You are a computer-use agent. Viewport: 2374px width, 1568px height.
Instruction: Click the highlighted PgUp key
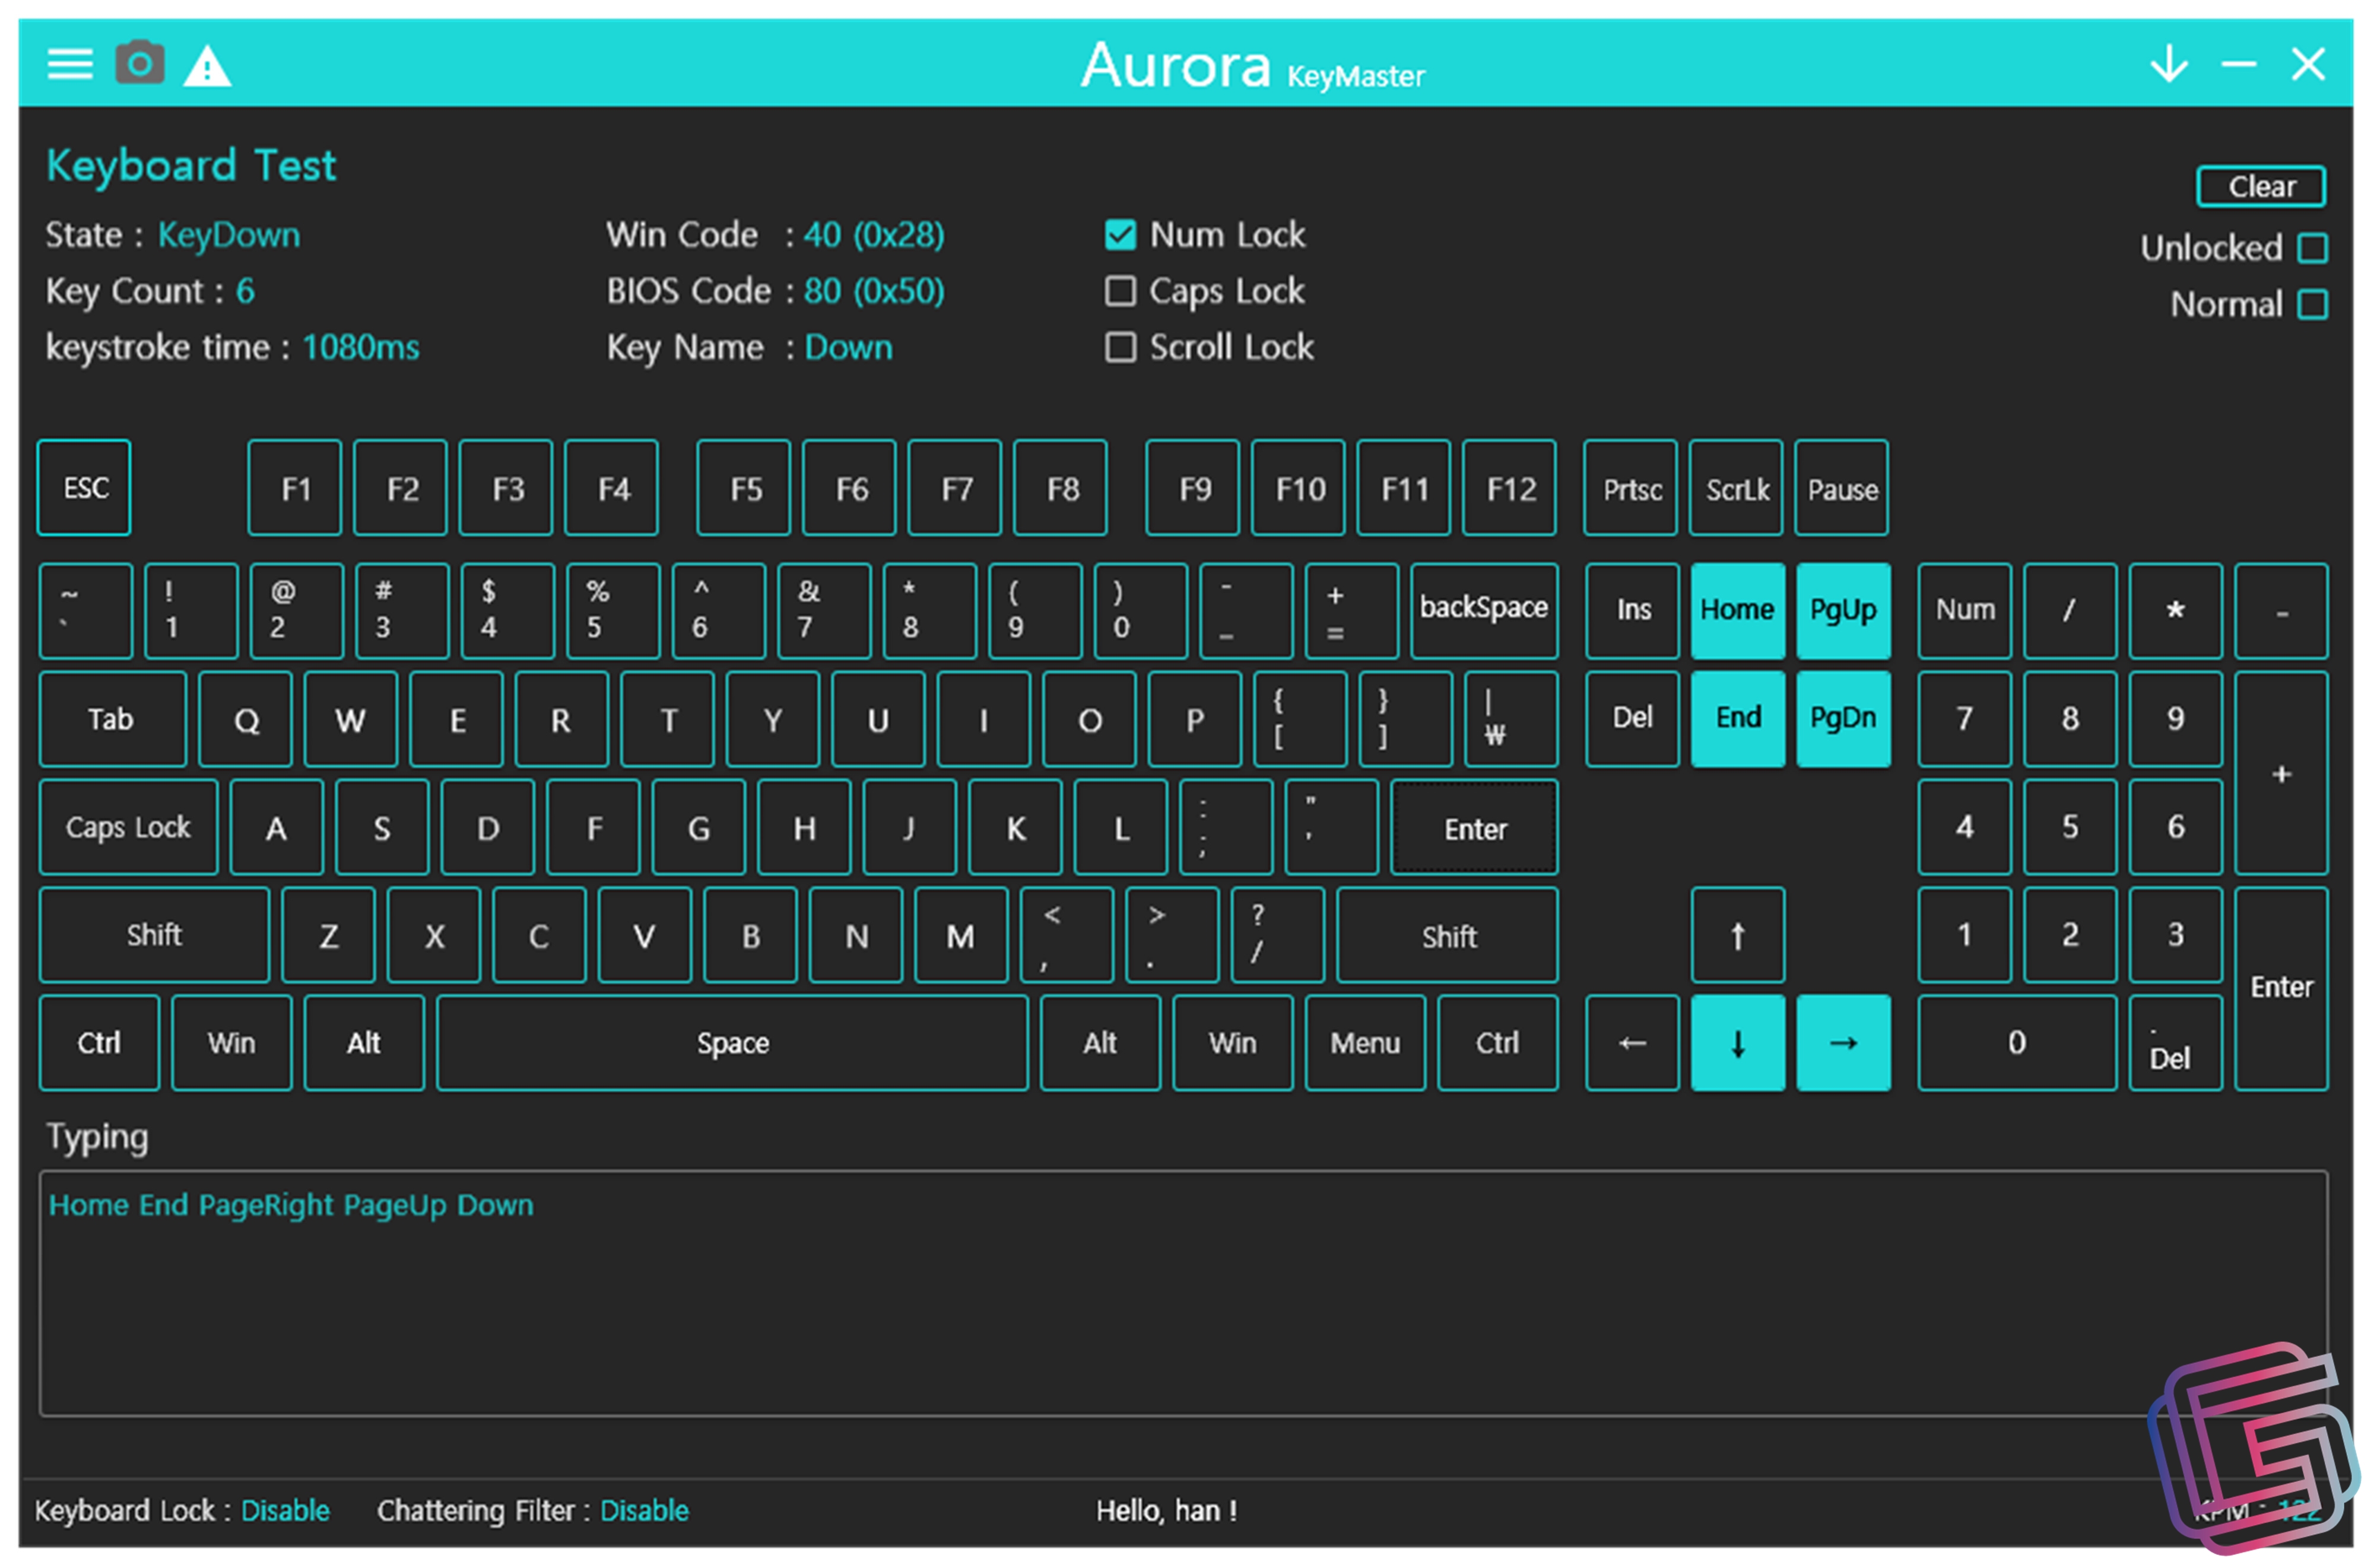pyautogui.click(x=1843, y=611)
